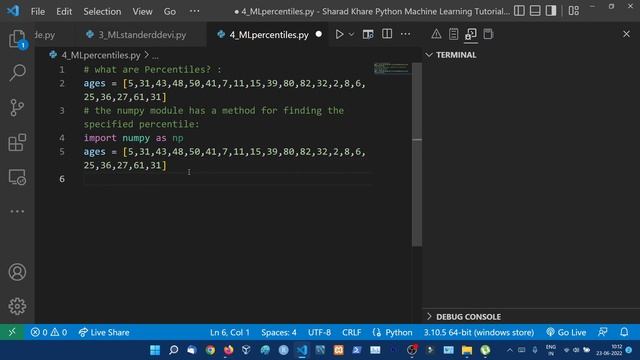Collapse the TERMINAL section
The height and width of the screenshot is (360, 640).
click(x=429, y=55)
